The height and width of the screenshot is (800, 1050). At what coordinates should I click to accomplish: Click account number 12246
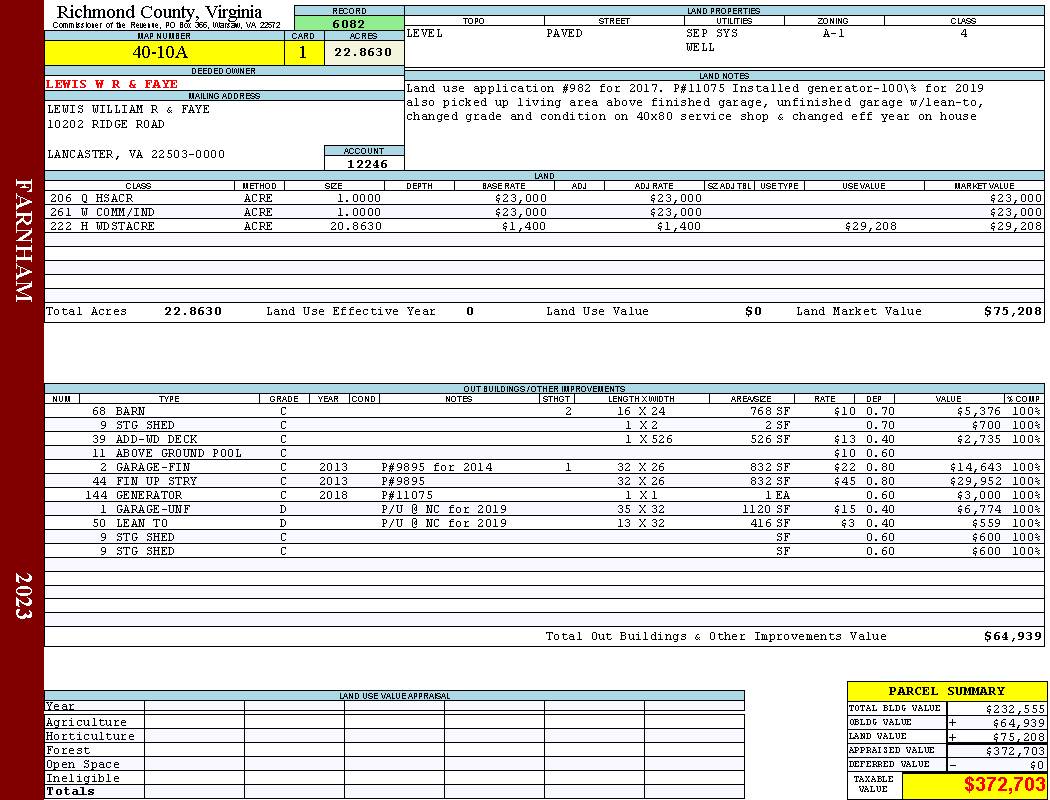click(x=367, y=163)
